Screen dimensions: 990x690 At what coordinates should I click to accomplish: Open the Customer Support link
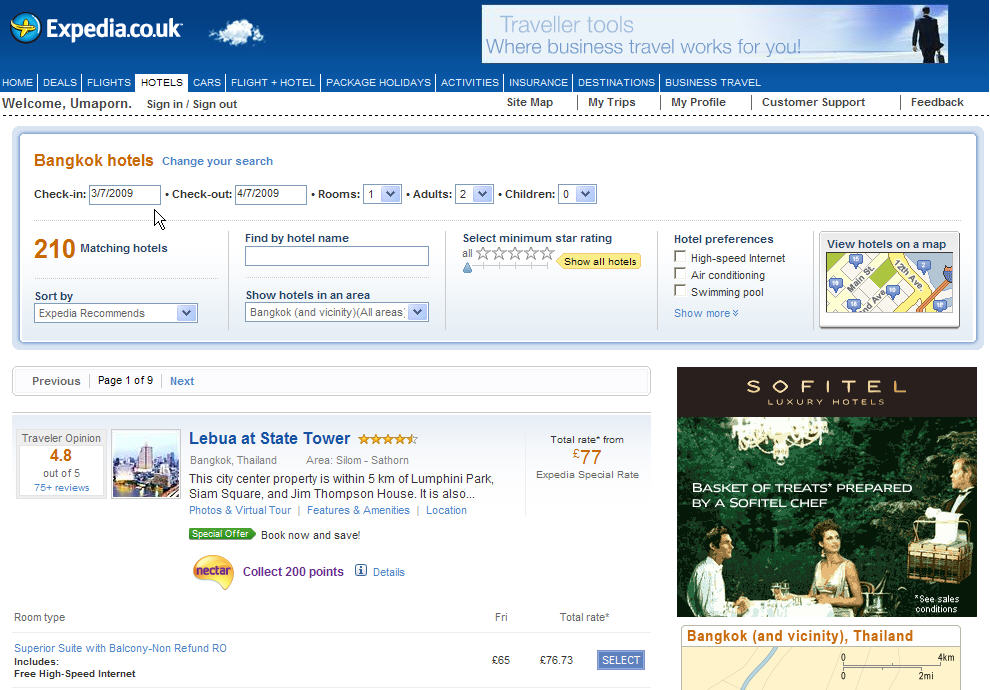(x=813, y=102)
